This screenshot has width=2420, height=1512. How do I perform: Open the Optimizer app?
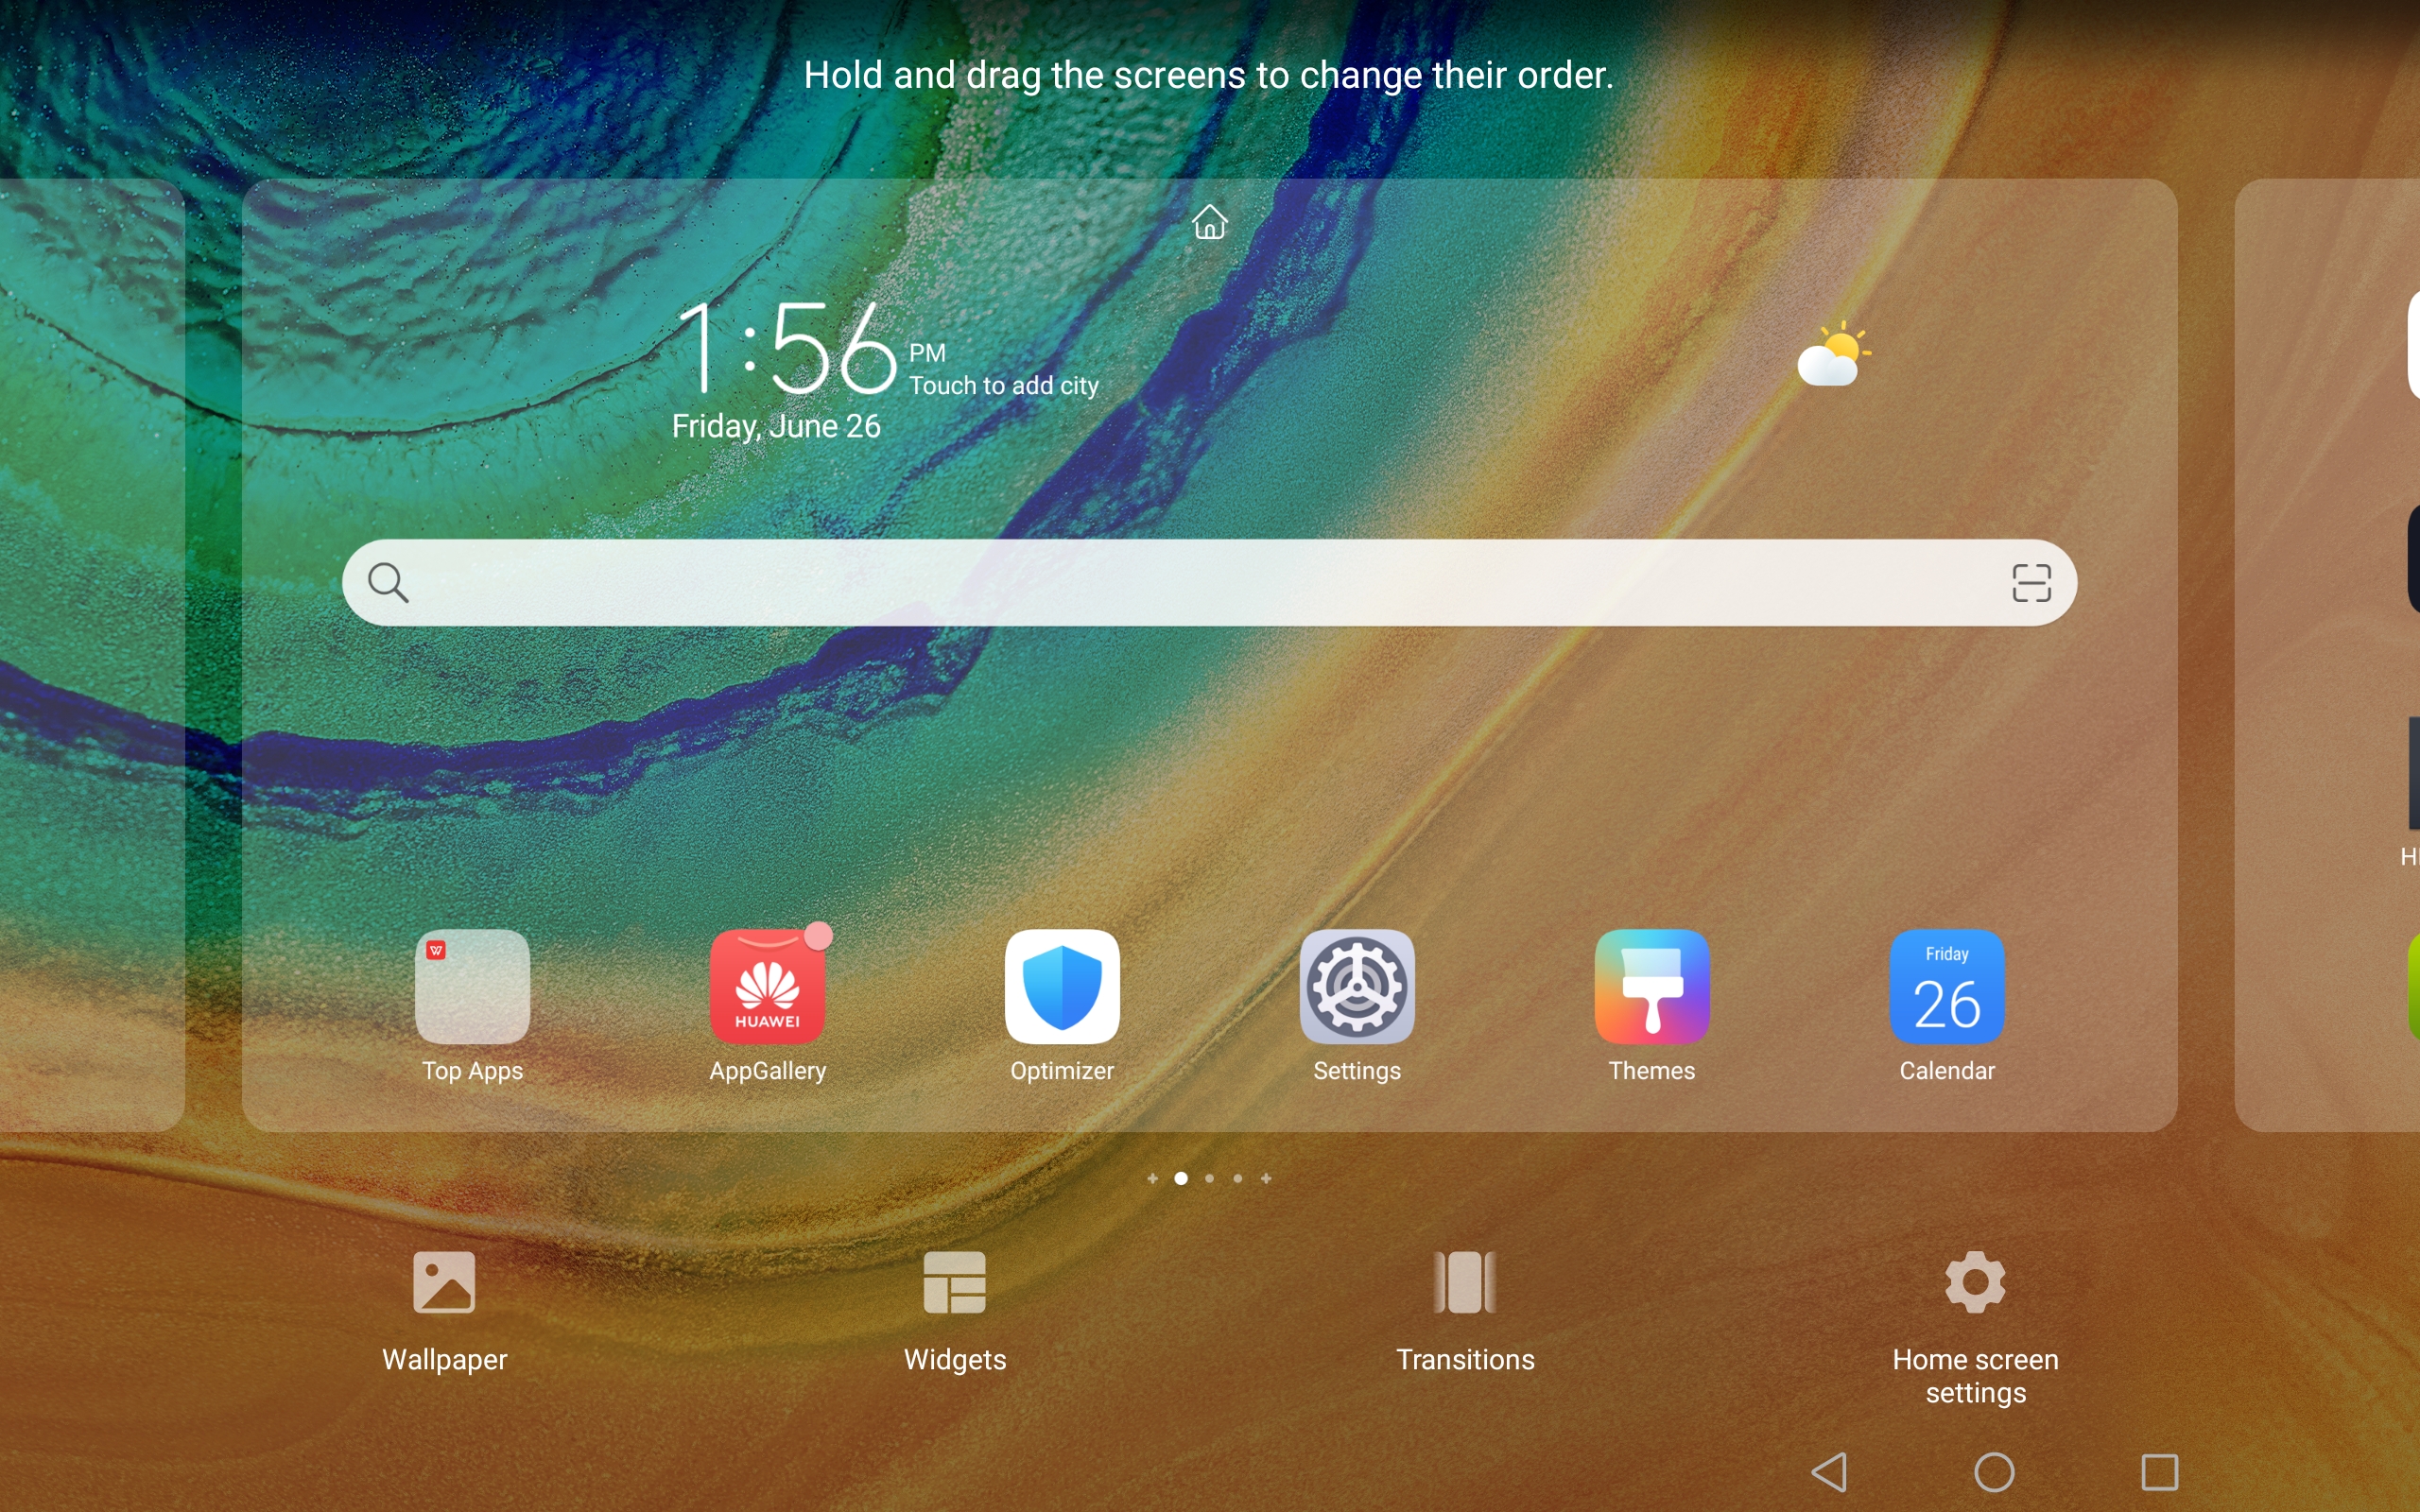coord(1062,987)
